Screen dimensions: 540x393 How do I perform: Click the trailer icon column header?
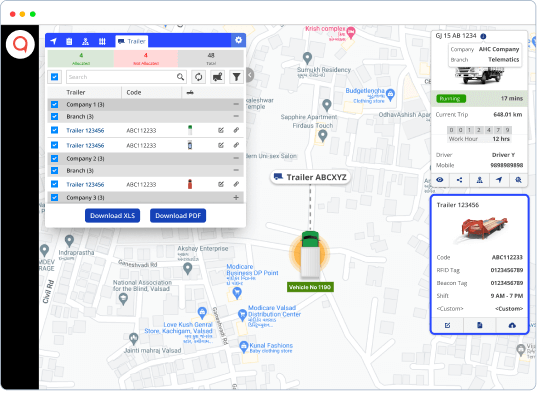(190, 92)
